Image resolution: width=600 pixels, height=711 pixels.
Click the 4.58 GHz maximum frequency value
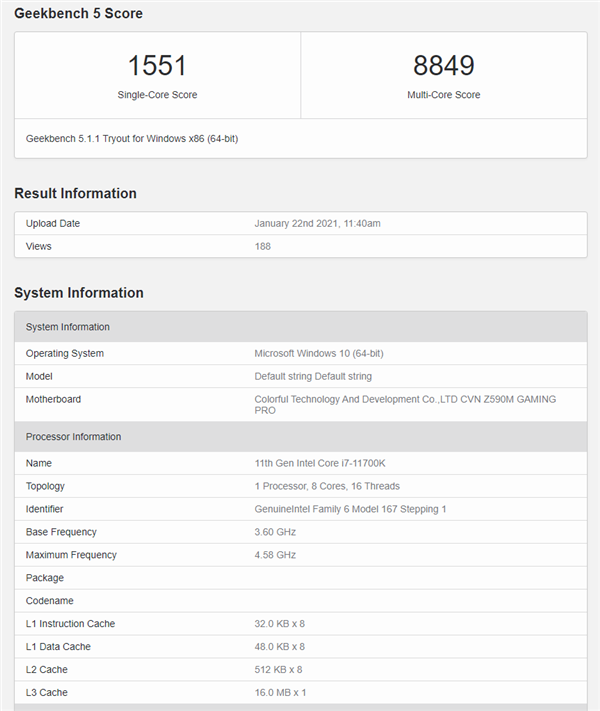tap(276, 555)
